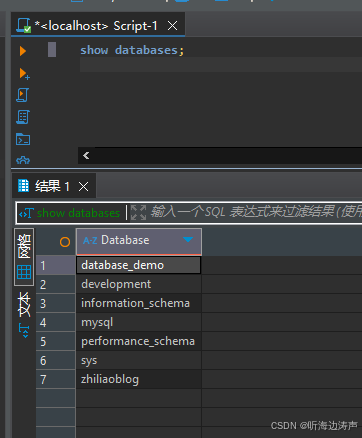The height and width of the screenshot is (438, 362).
Task: Execute SQL statement in new tab icon
Action: point(24,74)
